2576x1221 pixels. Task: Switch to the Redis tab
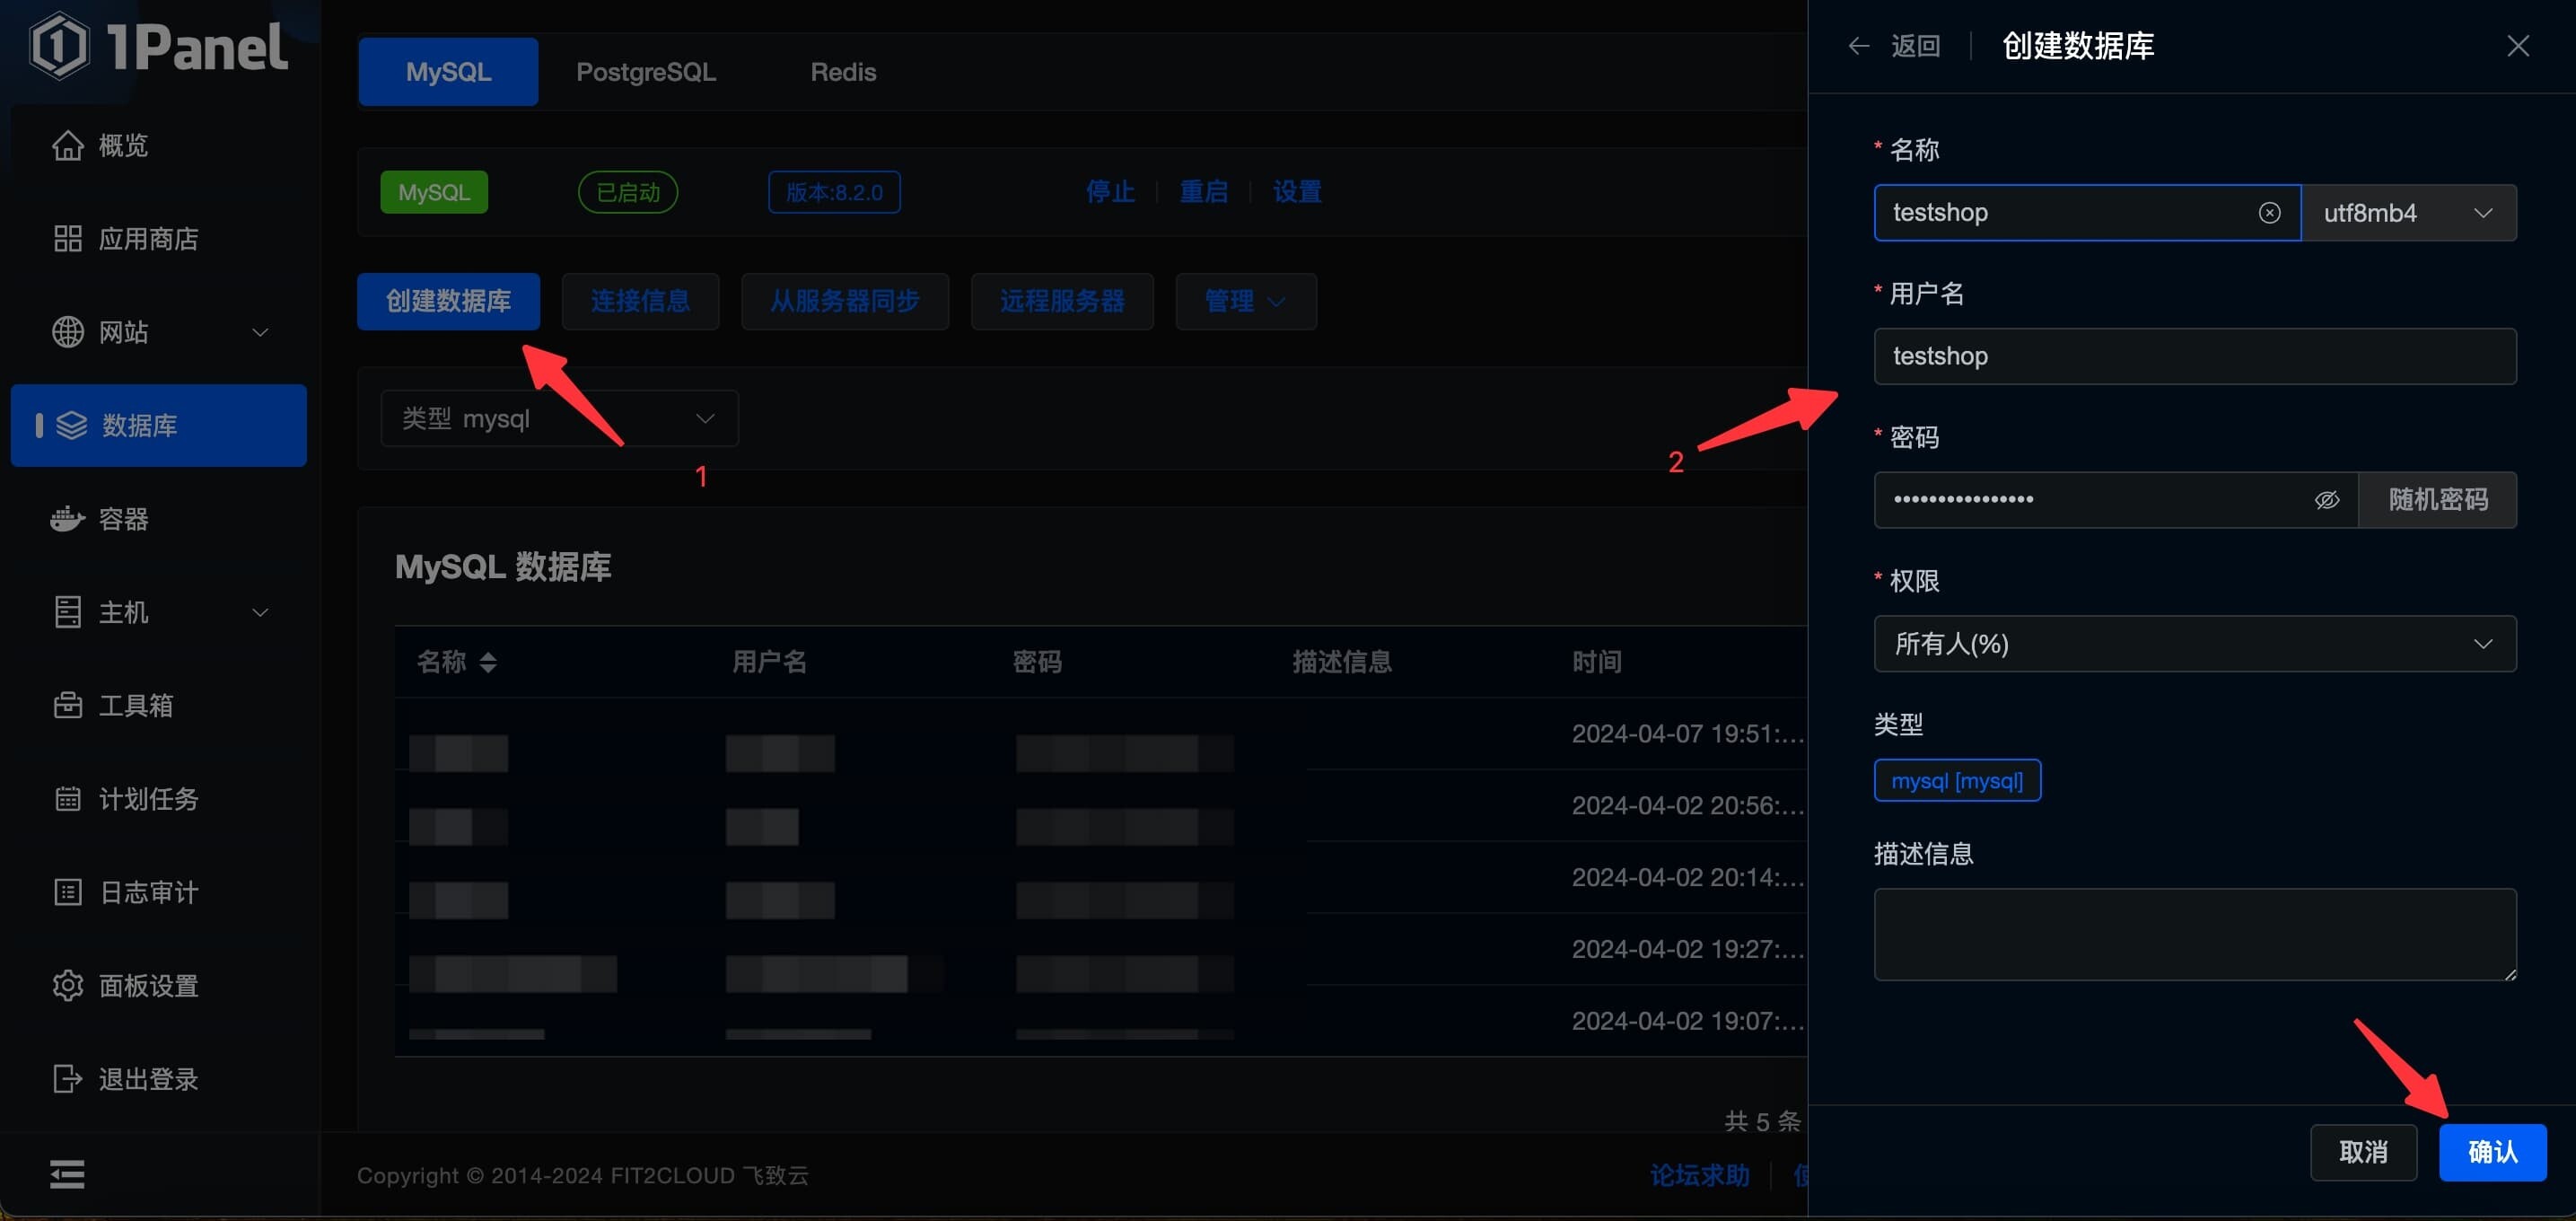click(x=843, y=72)
